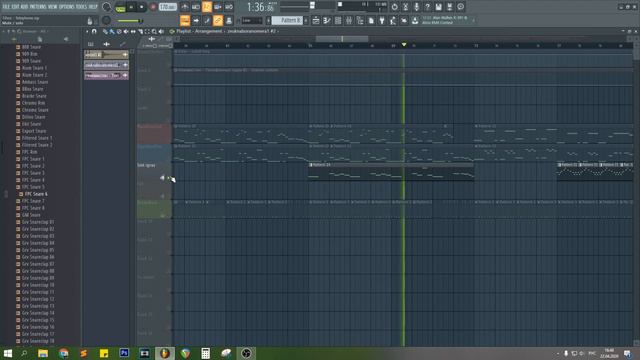
Task: Click the play/pause transport button
Action: [131, 7]
